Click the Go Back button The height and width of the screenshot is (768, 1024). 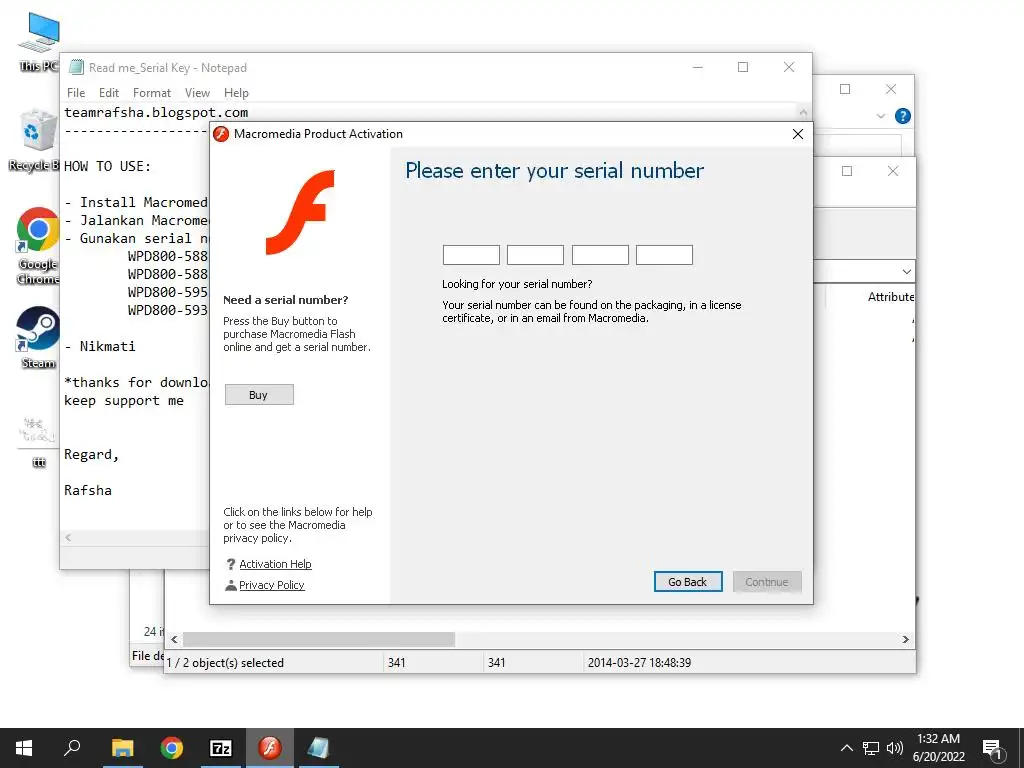pos(688,581)
